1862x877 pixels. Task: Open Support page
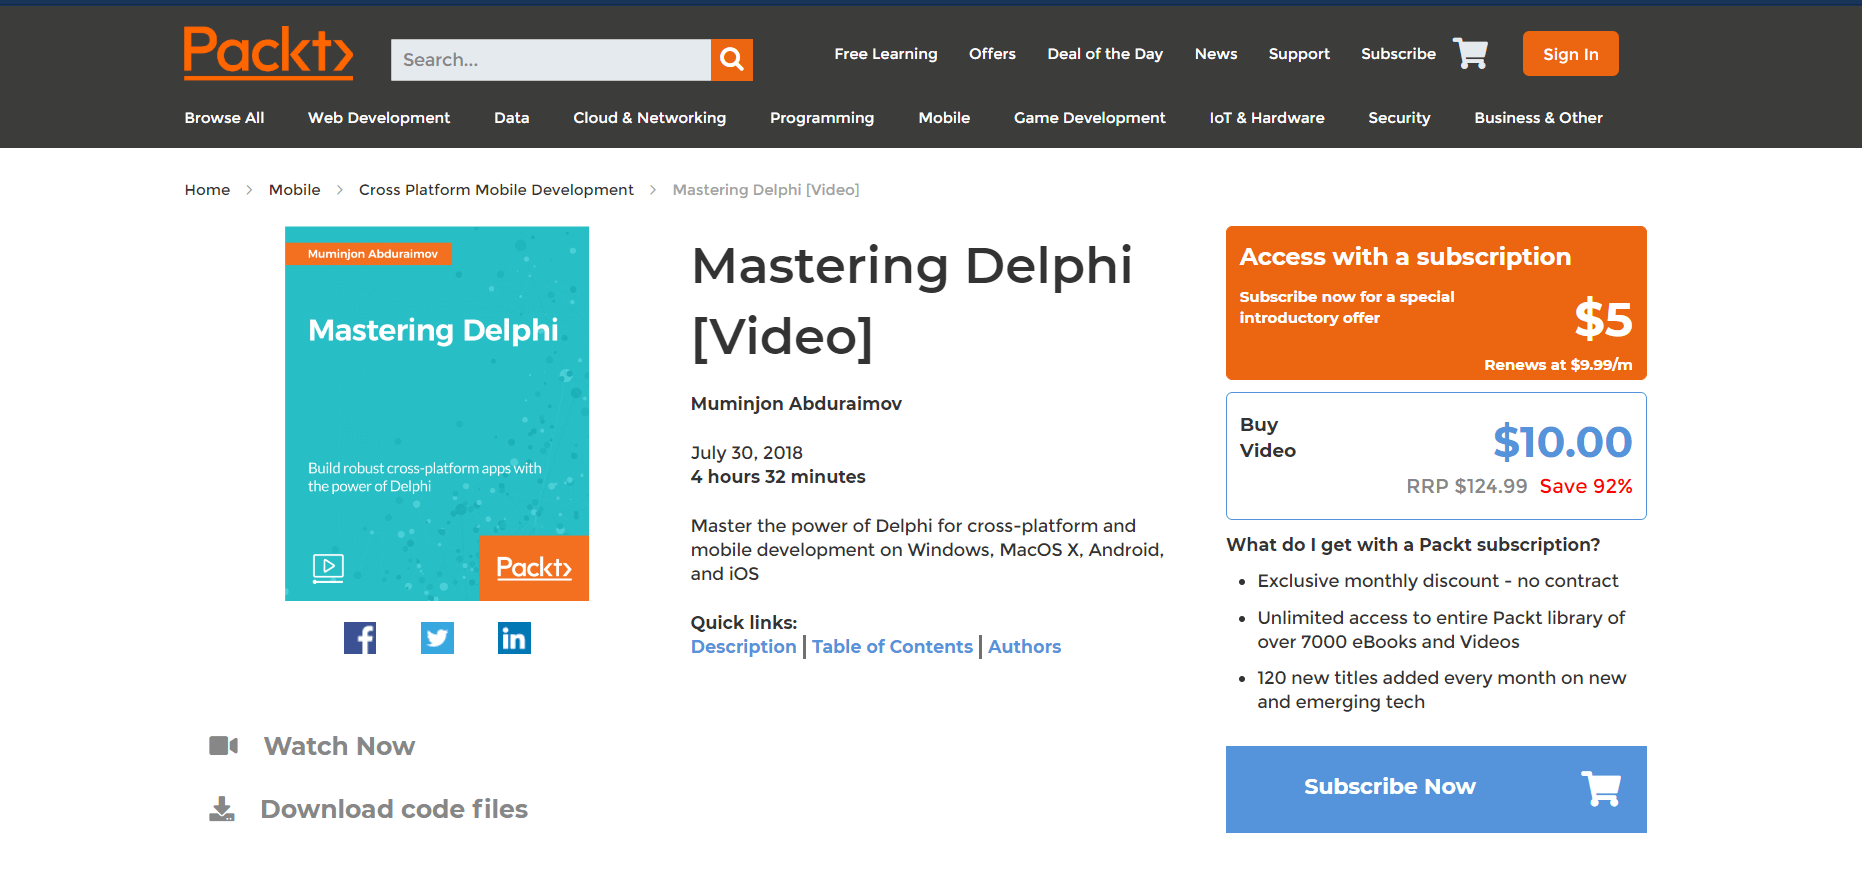[1299, 54]
